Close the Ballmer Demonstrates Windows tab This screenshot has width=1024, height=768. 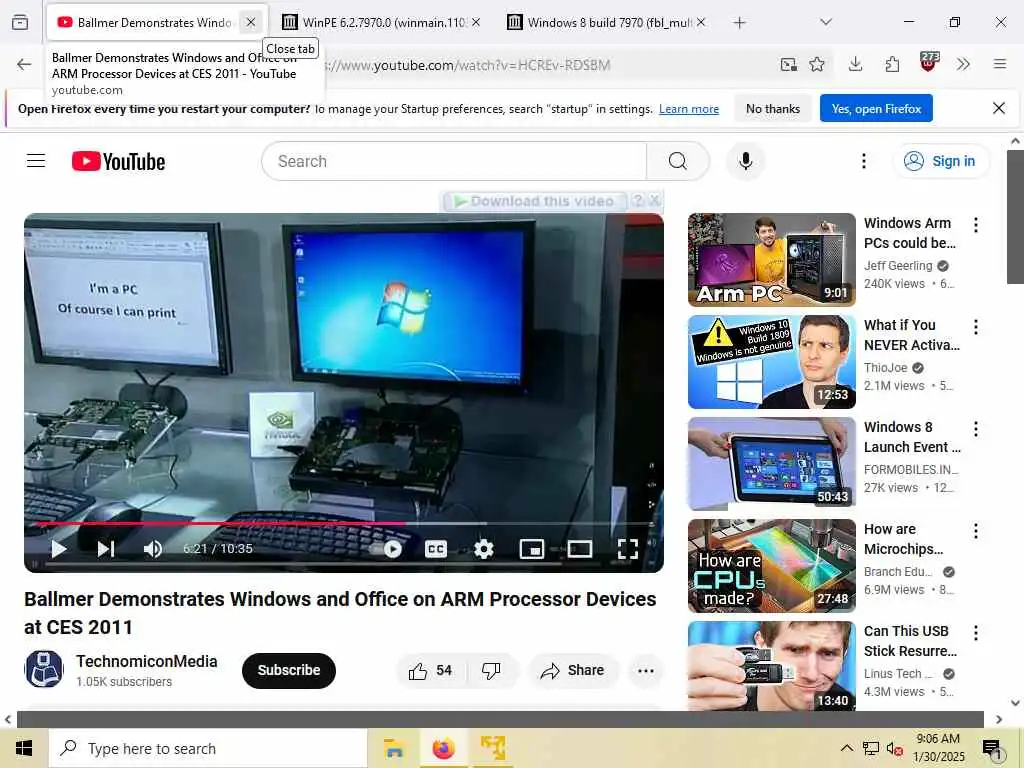[251, 22]
